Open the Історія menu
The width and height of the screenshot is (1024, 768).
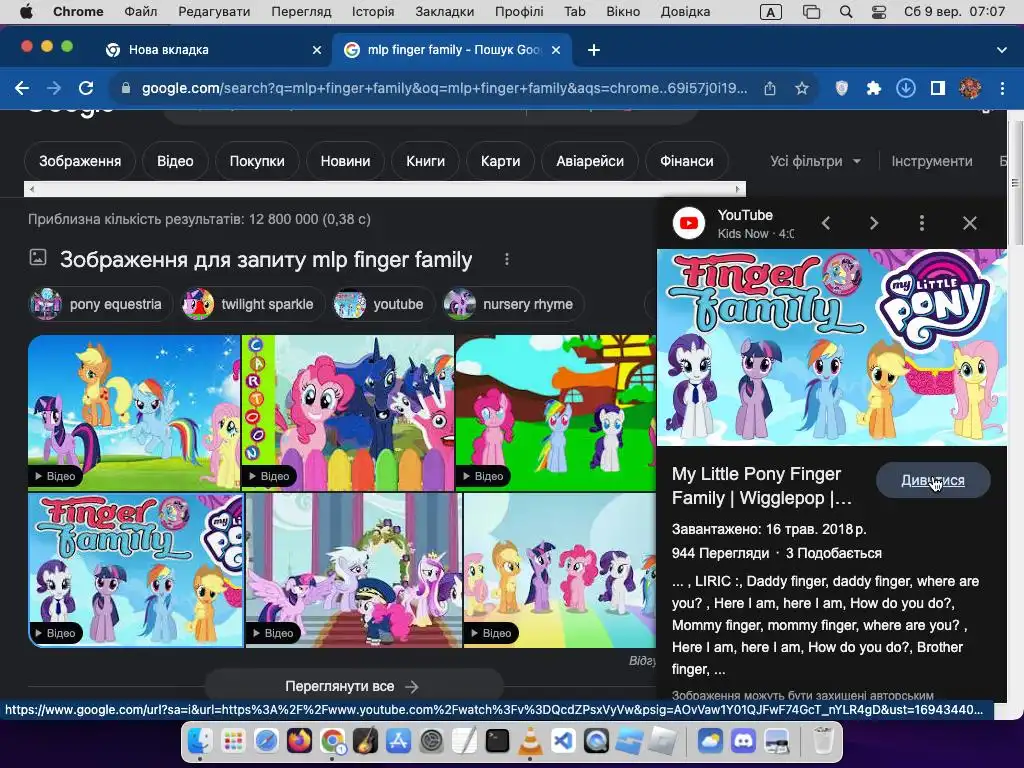(373, 12)
